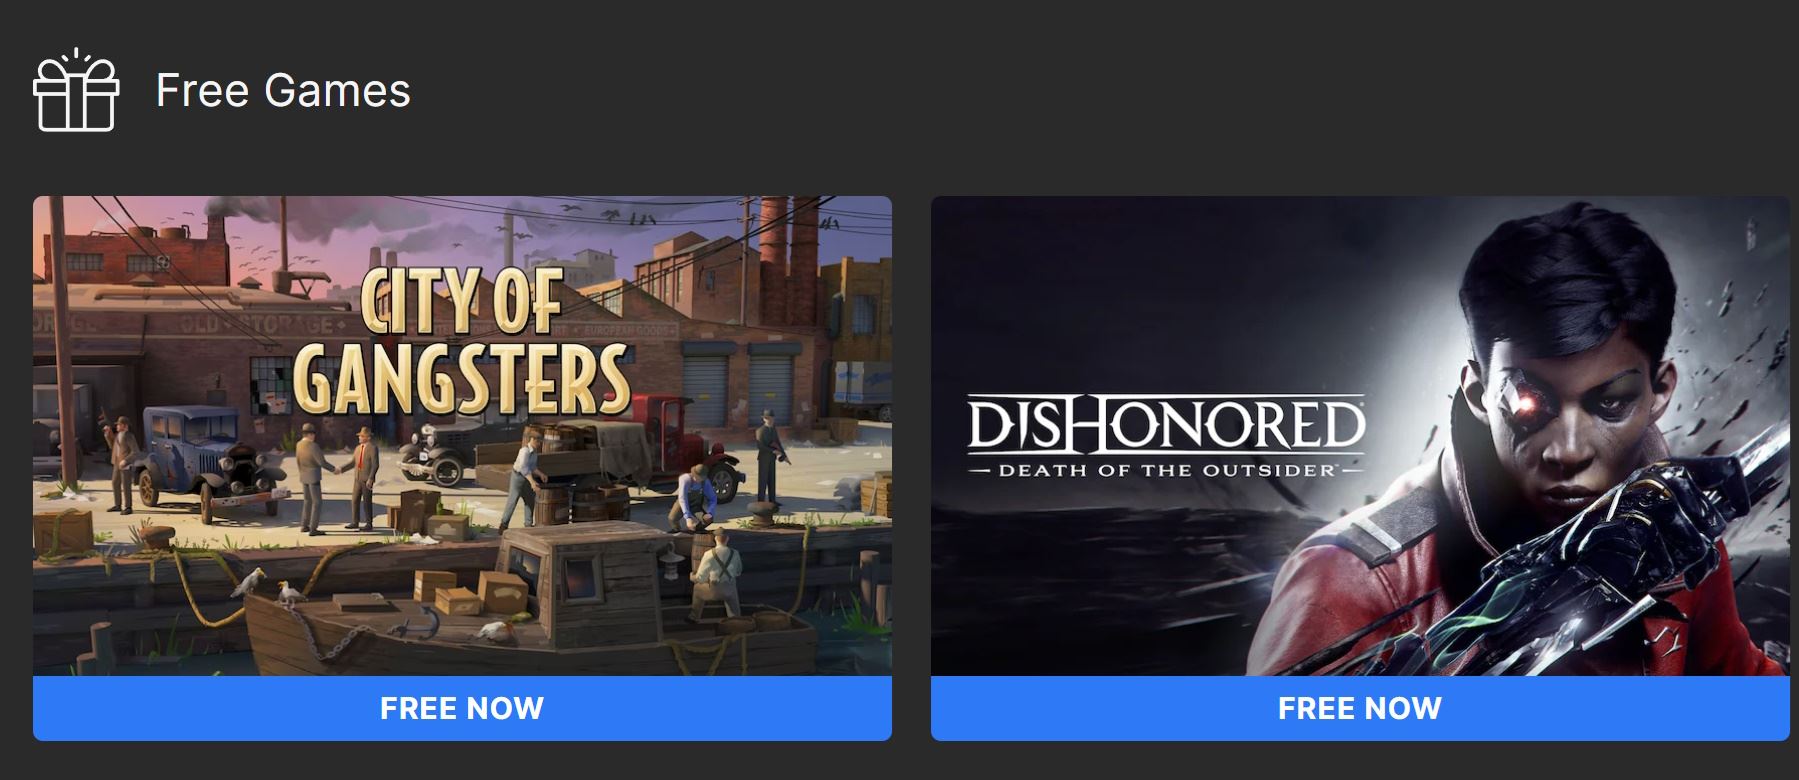Select the Death of the Outsider subtitle
Screen dimensions: 1799x780
(x=1166, y=469)
